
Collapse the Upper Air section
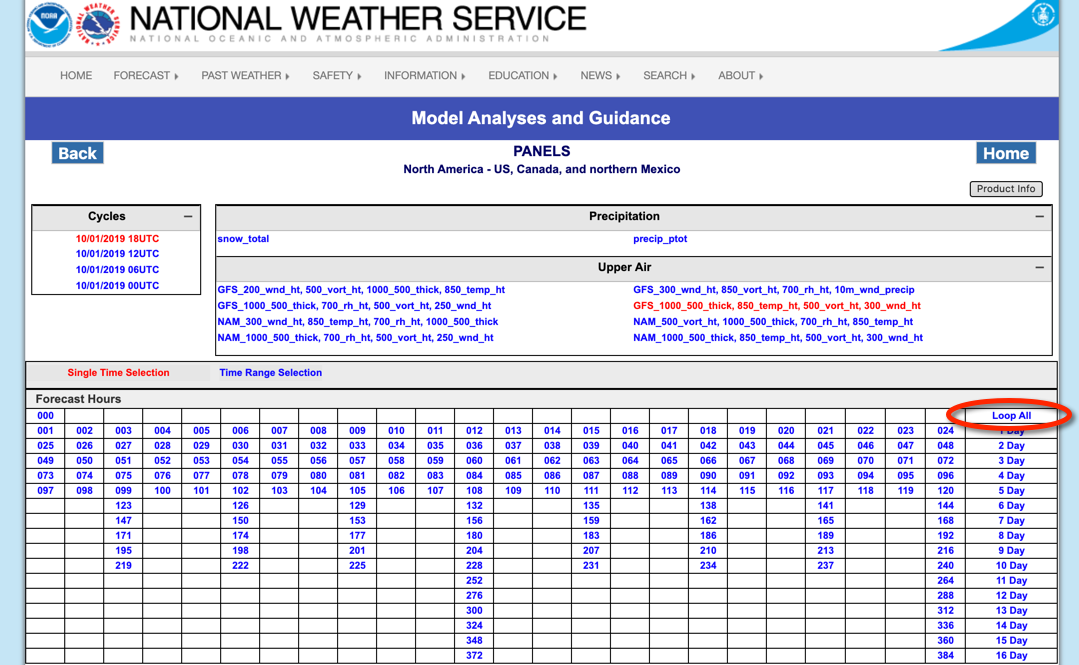point(1039,267)
